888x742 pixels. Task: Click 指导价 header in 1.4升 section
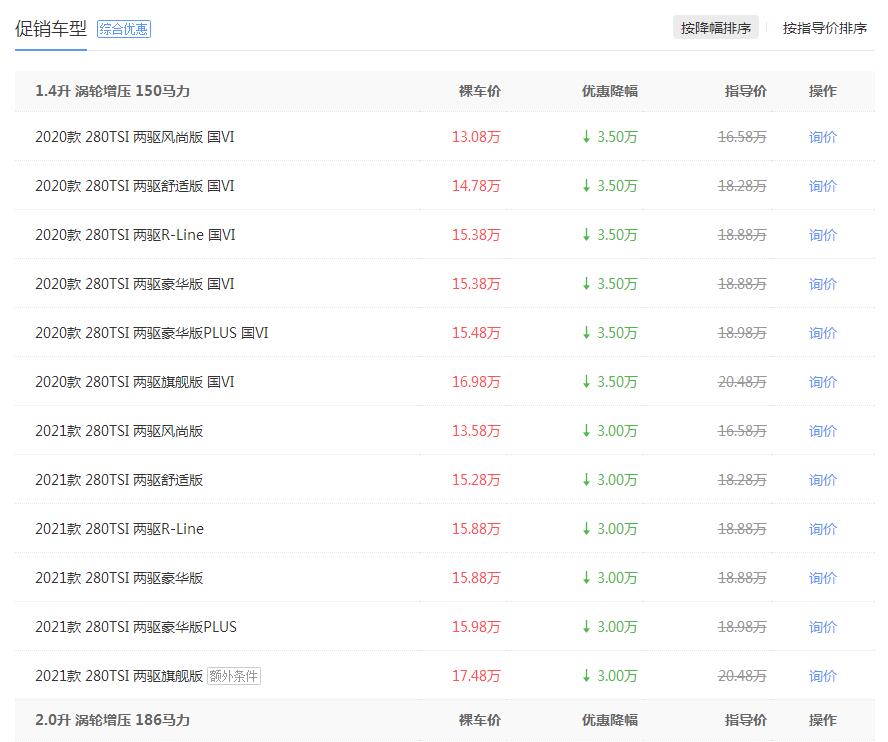tap(746, 91)
